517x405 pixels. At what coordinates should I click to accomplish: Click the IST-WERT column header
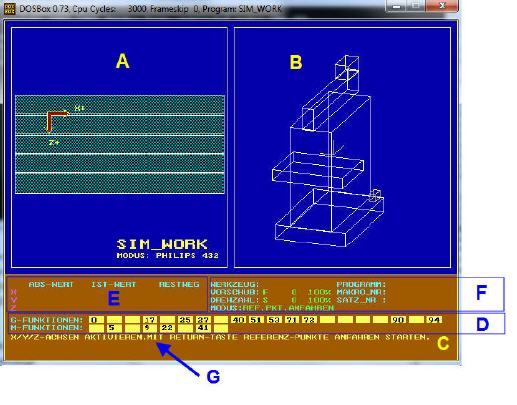click(114, 284)
